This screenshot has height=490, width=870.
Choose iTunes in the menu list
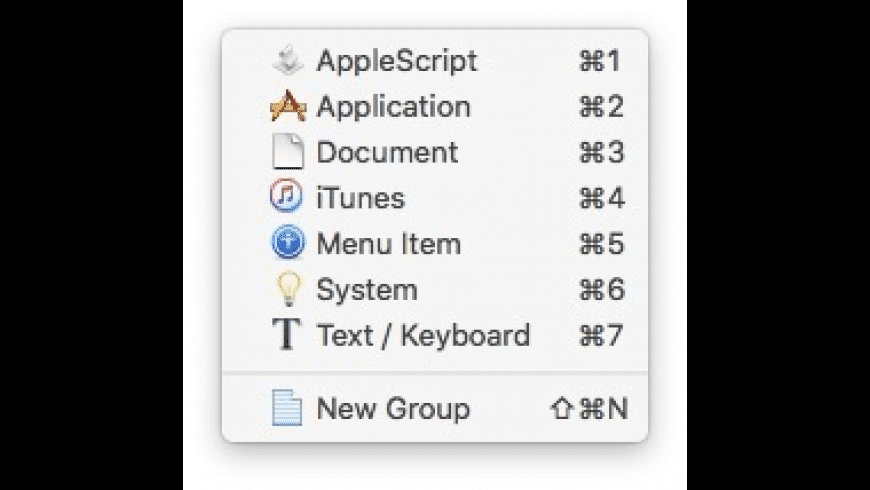360,198
